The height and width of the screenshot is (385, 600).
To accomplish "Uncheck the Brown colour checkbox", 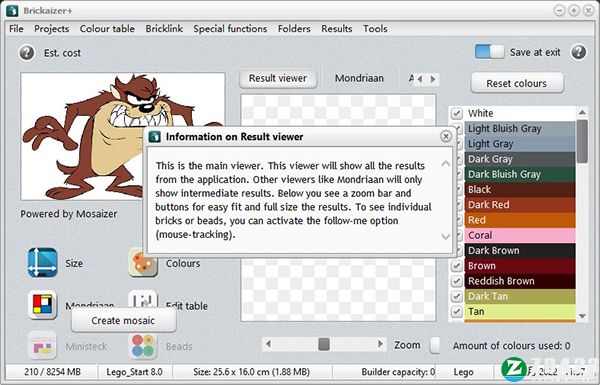I will (x=457, y=266).
